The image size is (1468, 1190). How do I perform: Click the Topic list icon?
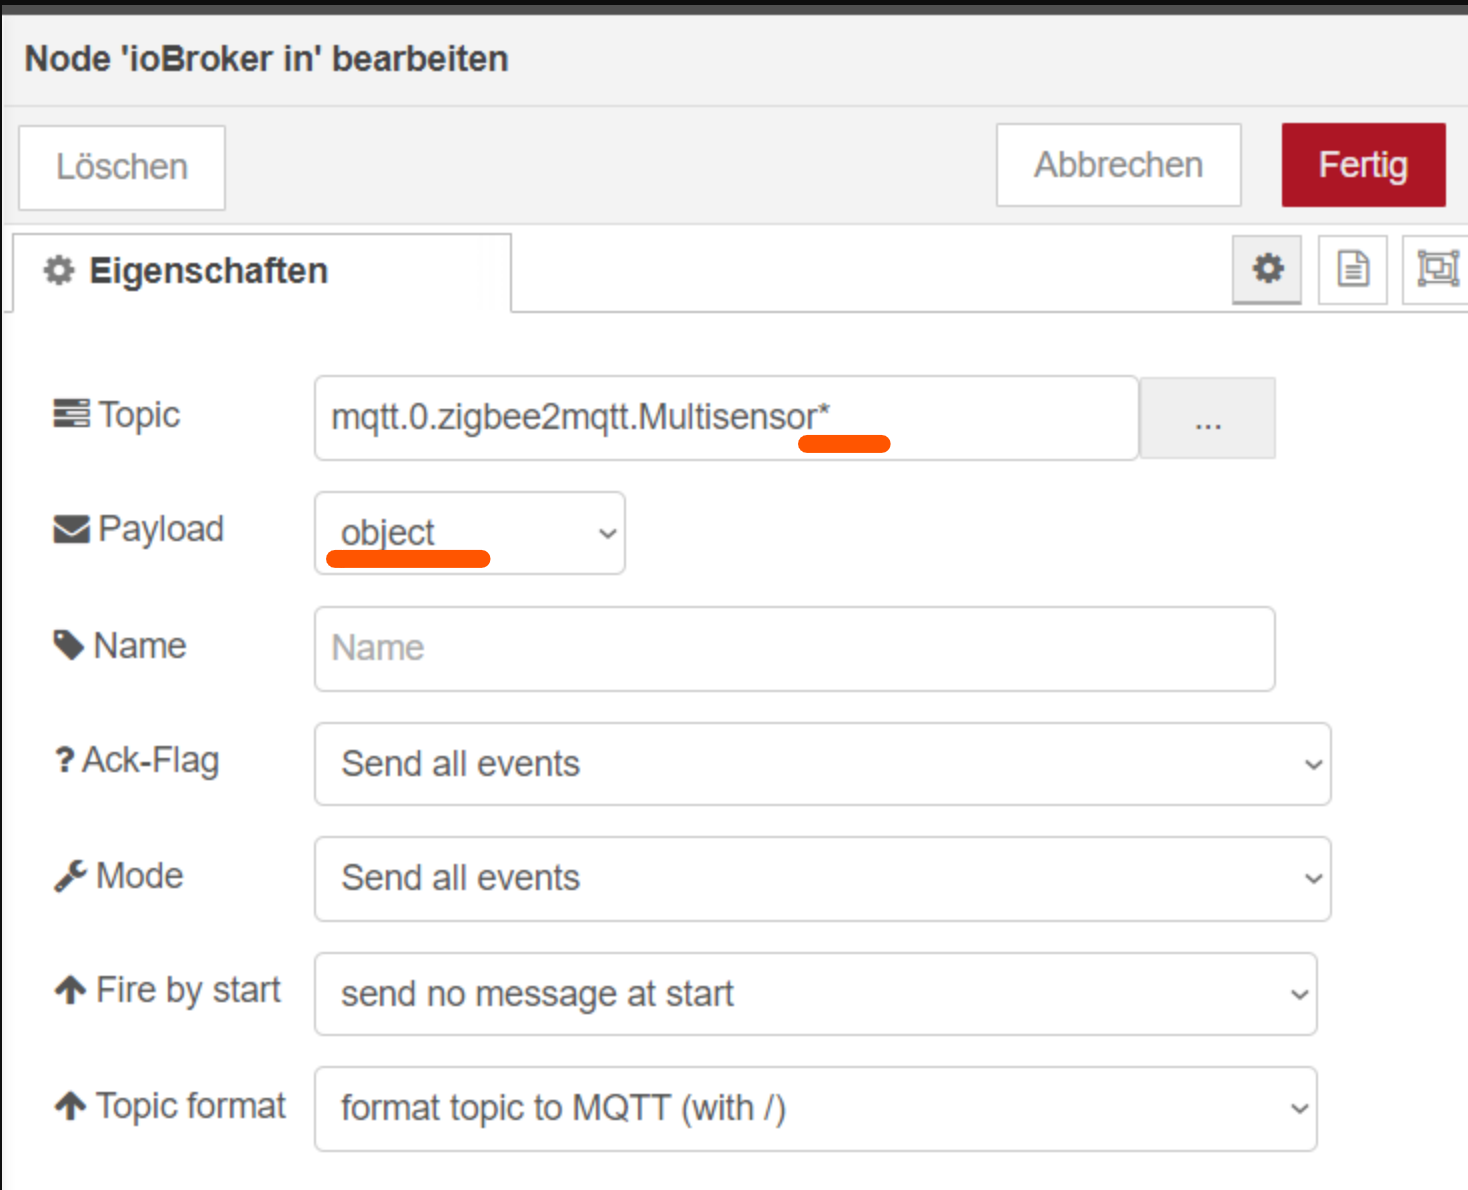[x=71, y=413]
